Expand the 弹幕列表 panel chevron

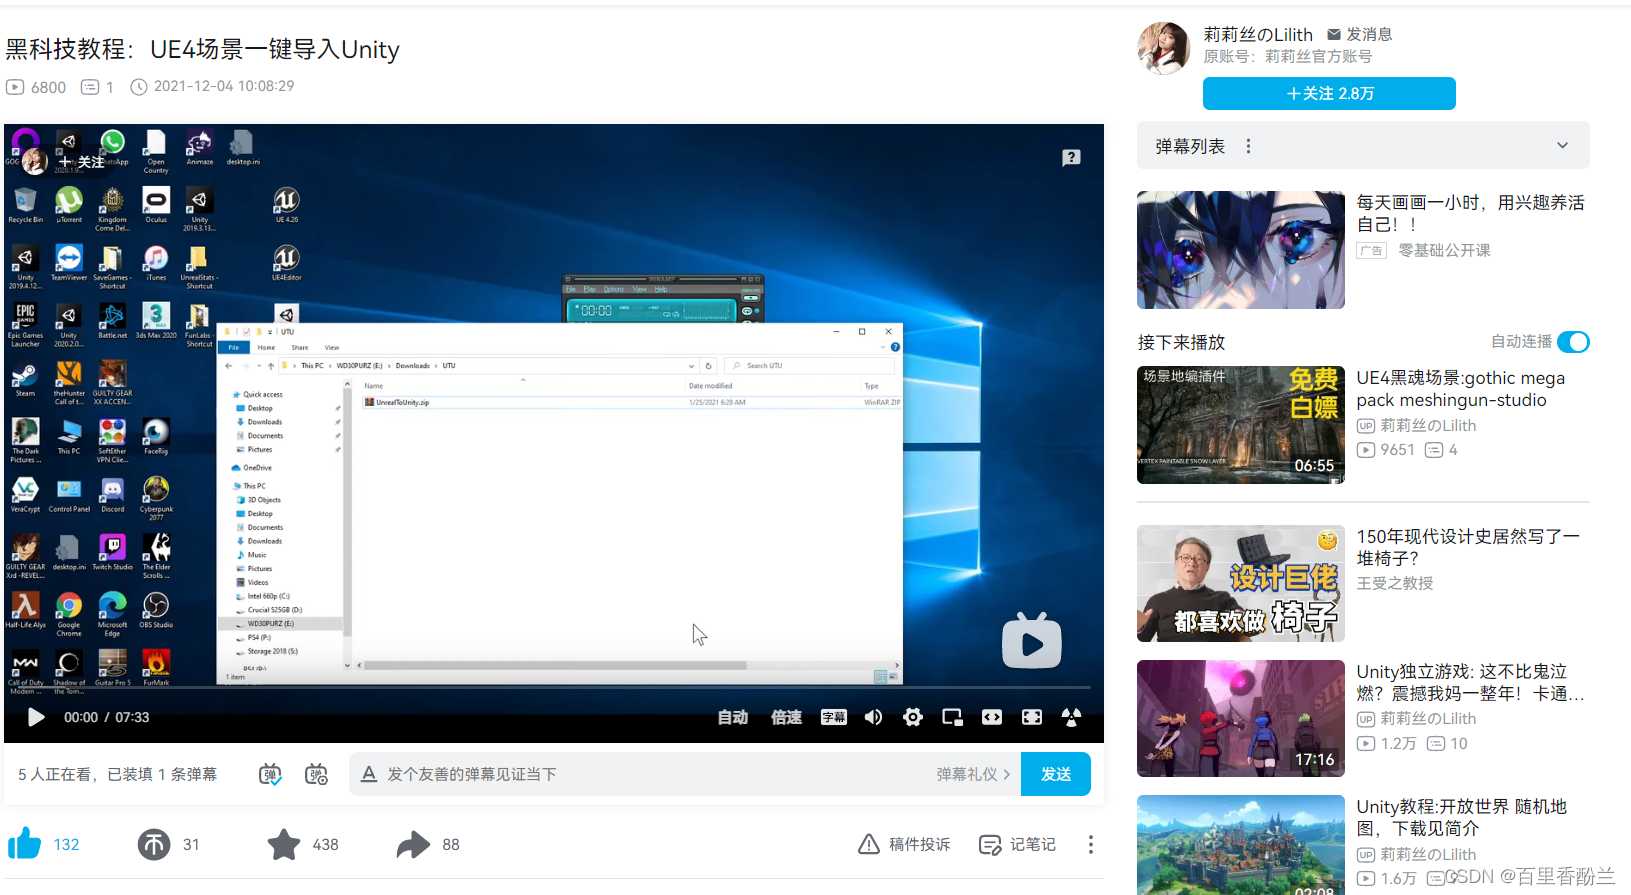click(1562, 146)
